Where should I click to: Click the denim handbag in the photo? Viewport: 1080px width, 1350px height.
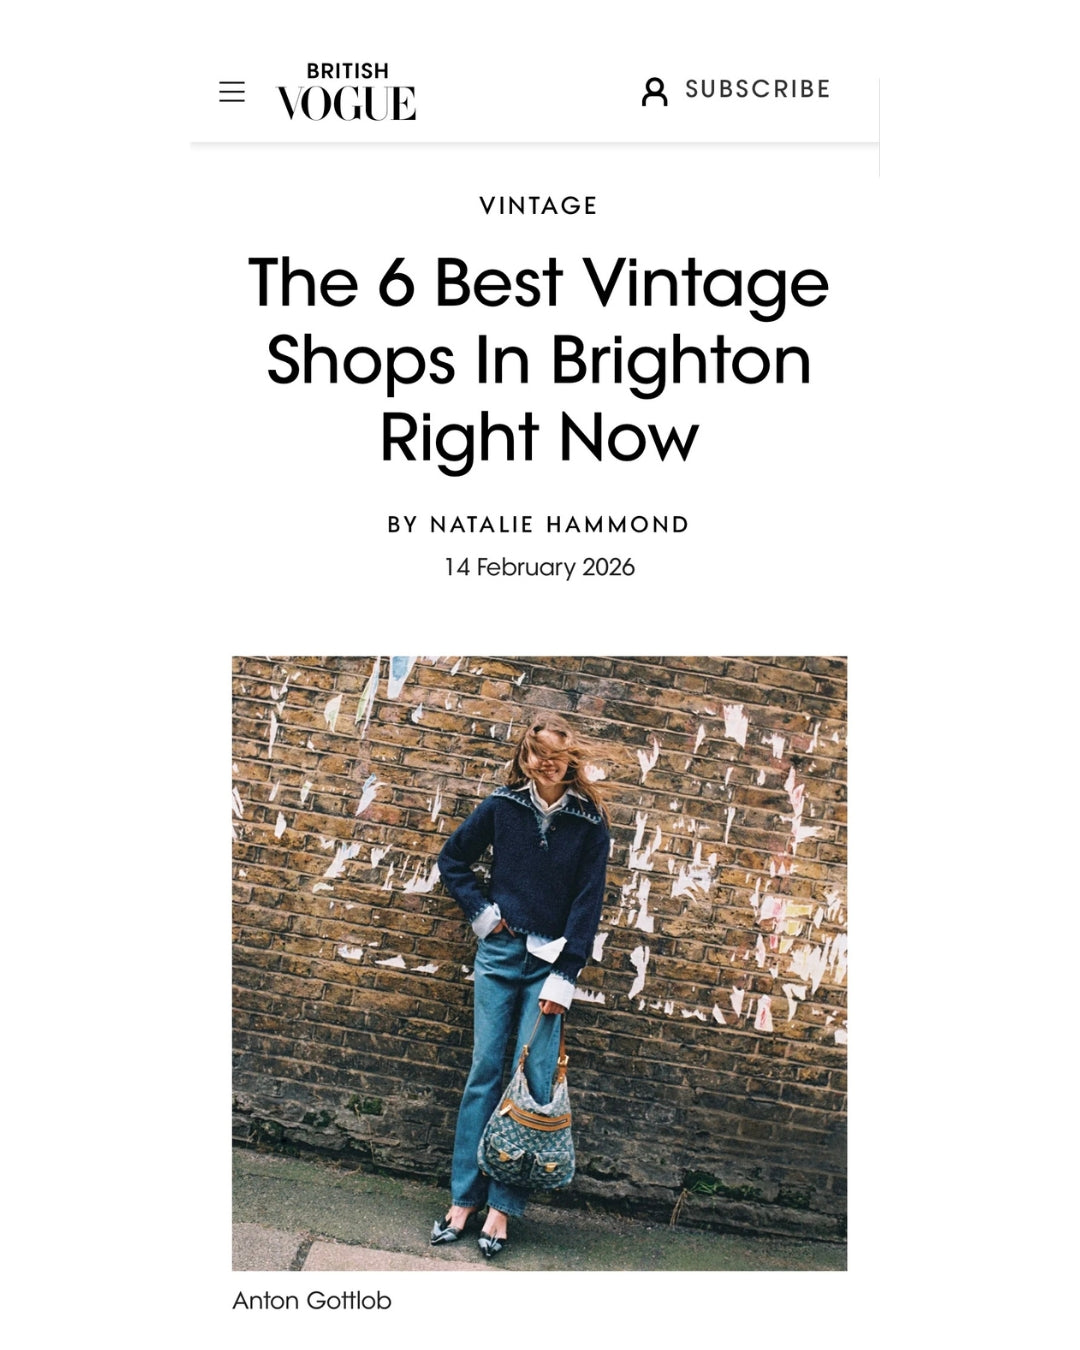(x=526, y=1126)
